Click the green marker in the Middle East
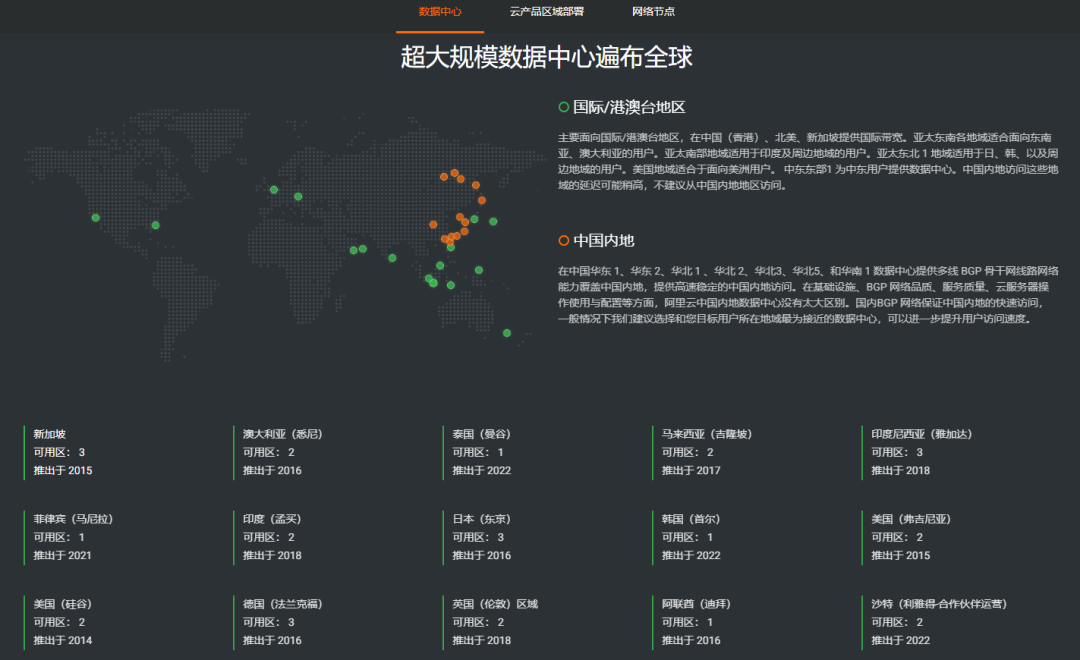Image resolution: width=1080 pixels, height=660 pixels. point(363,249)
